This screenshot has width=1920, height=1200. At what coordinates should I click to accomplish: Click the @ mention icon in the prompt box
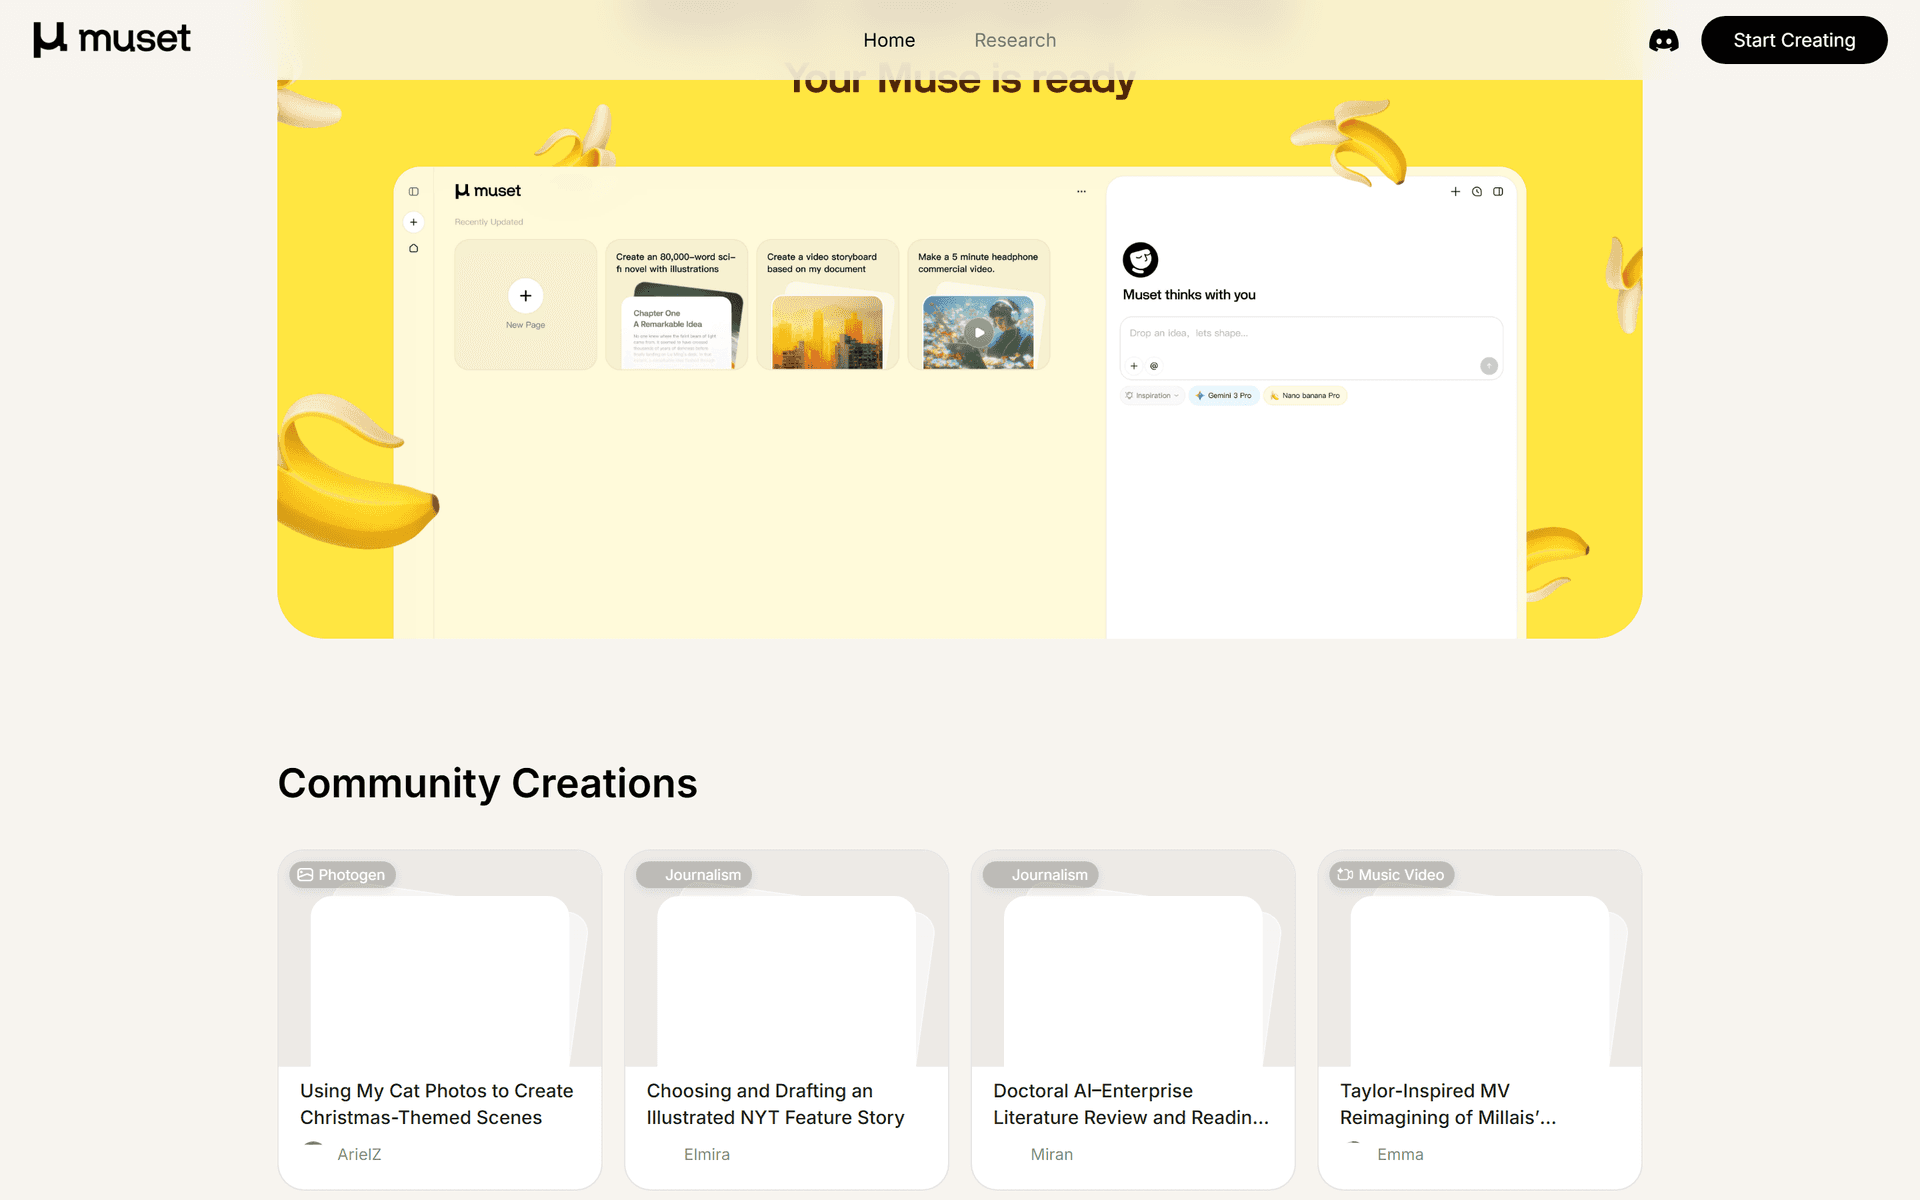[x=1154, y=366]
